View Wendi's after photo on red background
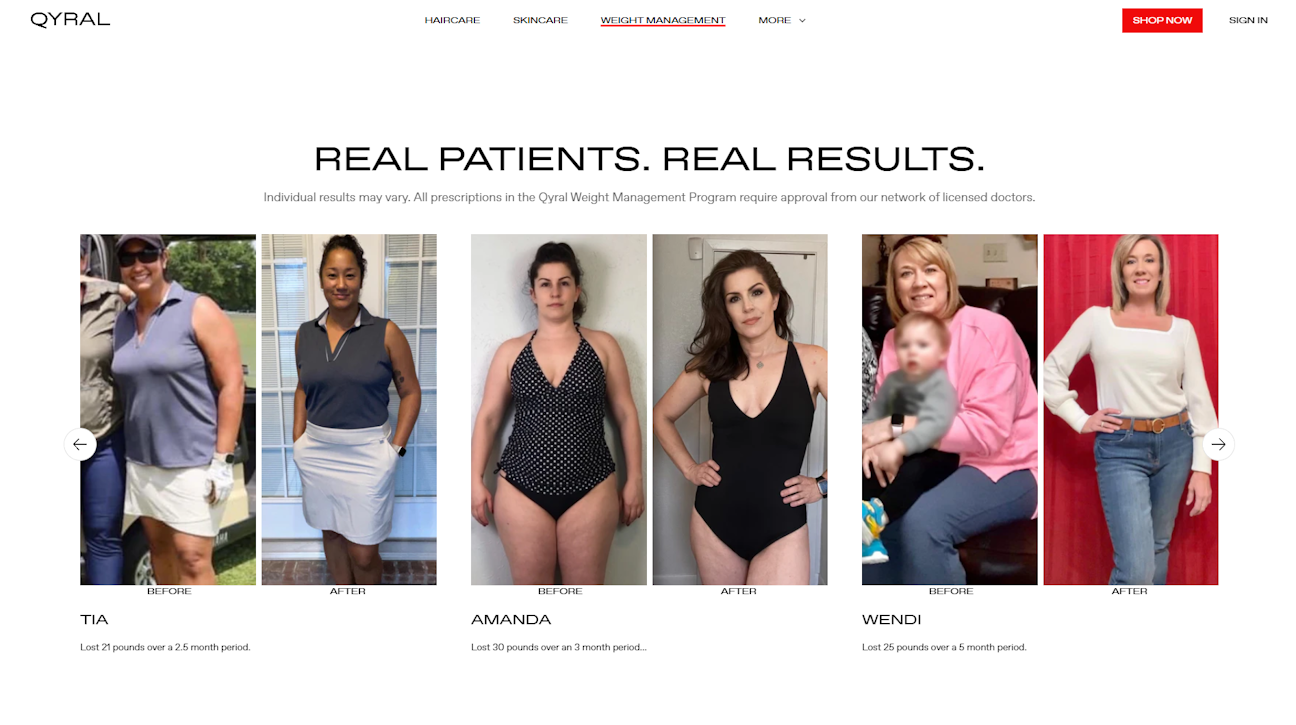This screenshot has width=1296, height=725. pos(1131,410)
